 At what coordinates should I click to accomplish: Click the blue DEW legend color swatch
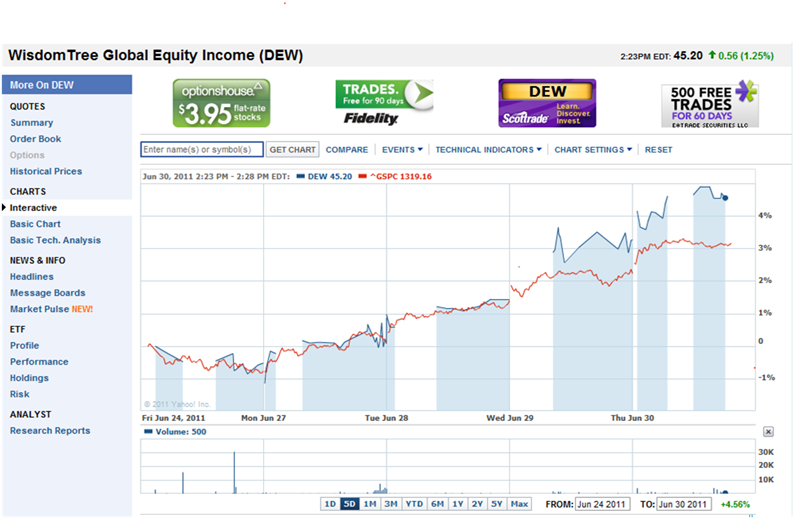[x=301, y=176]
